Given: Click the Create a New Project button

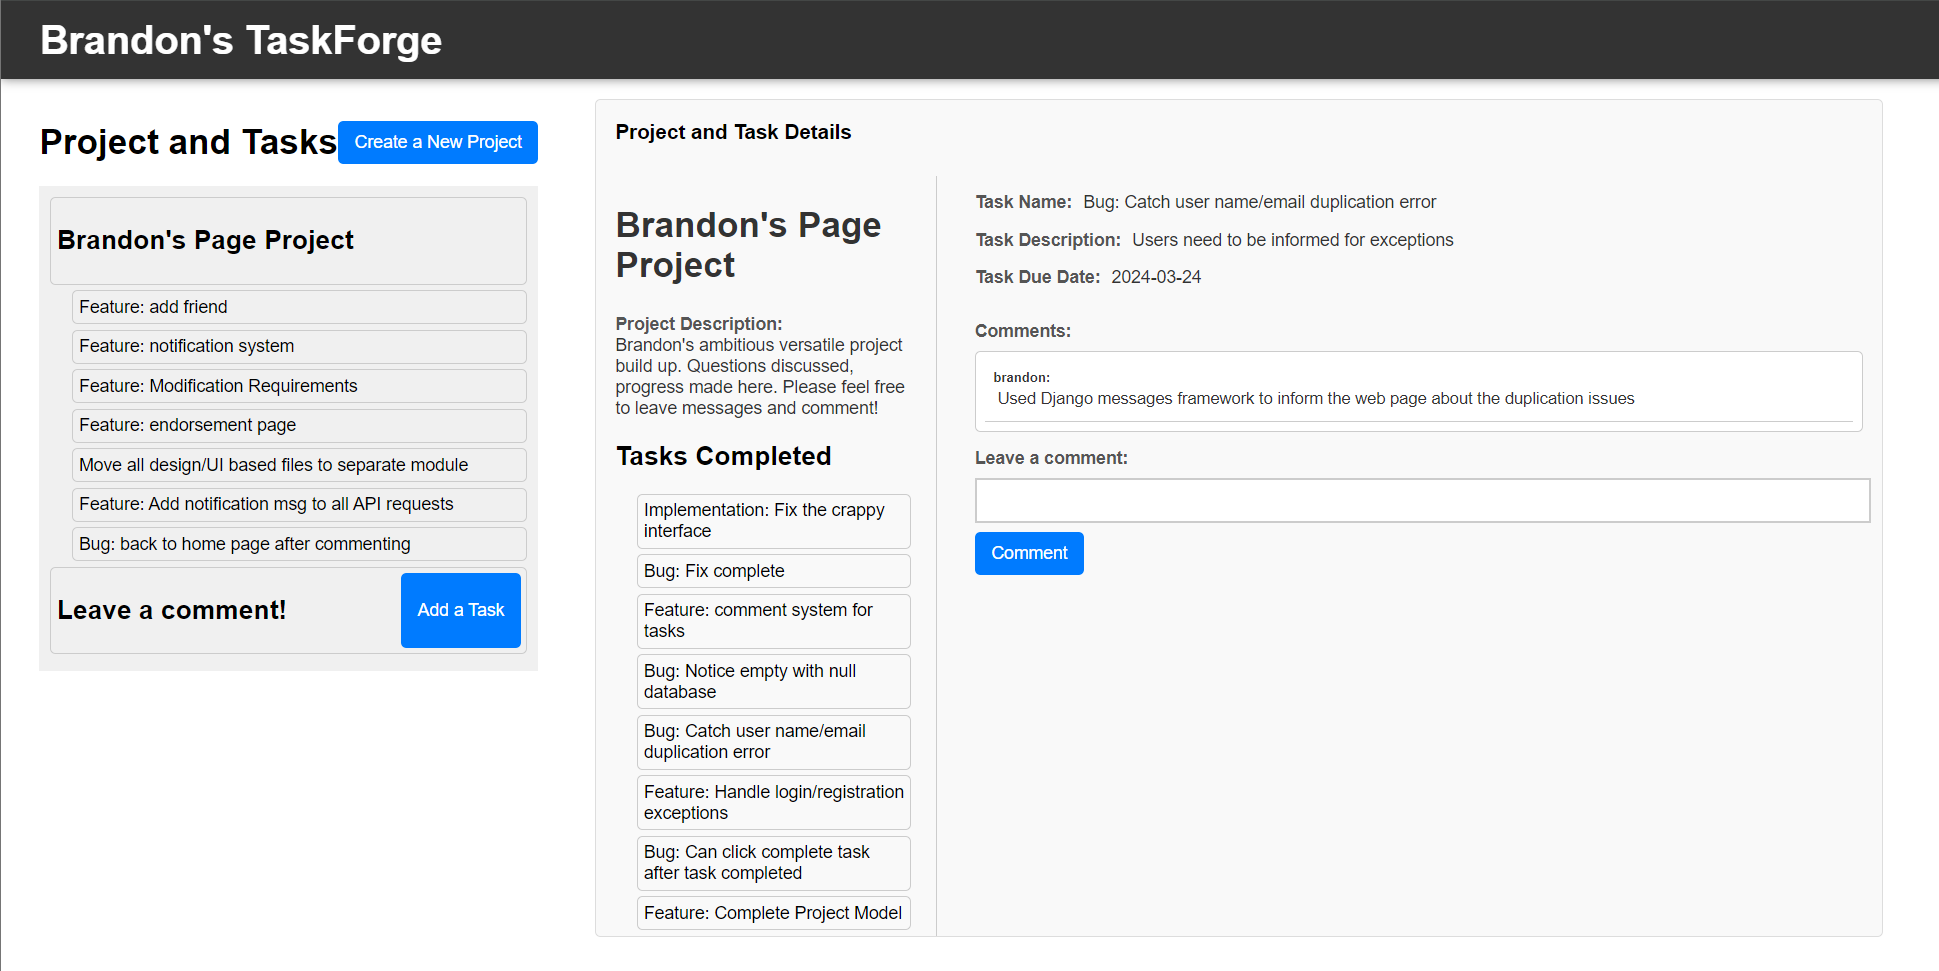Looking at the screenshot, I should click(438, 142).
